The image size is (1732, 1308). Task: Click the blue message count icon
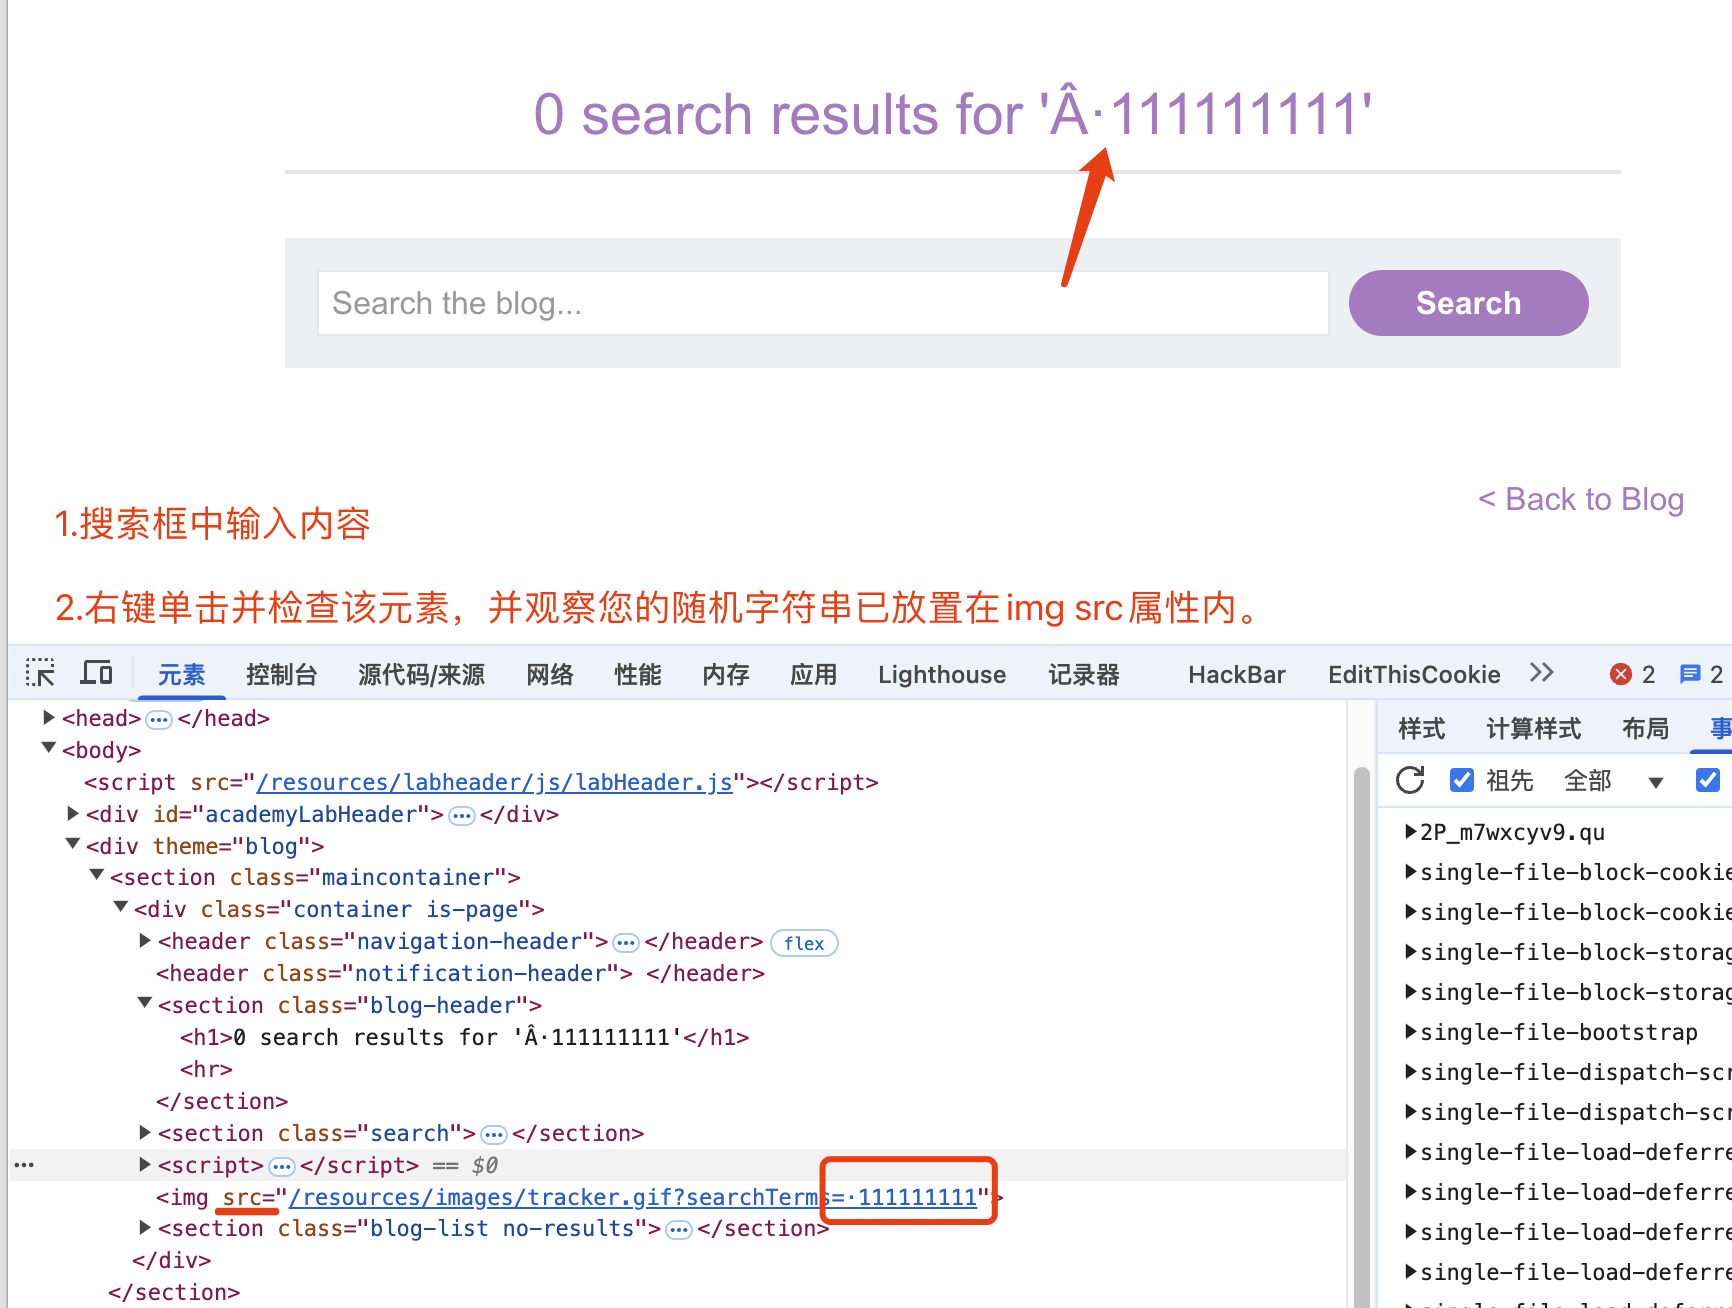click(1690, 674)
